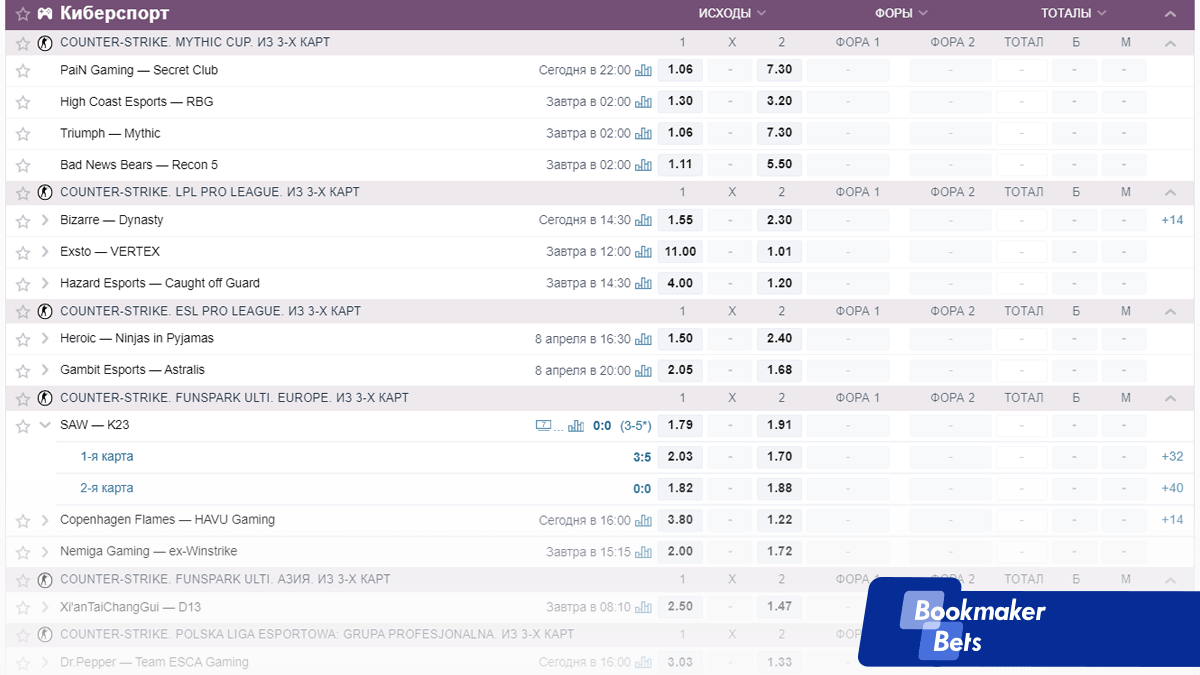Image resolution: width=1200 pixels, height=675 pixels.
Task: Click Counter-Strike icon next to Mythic Cup
Action: pyautogui.click(x=44, y=43)
